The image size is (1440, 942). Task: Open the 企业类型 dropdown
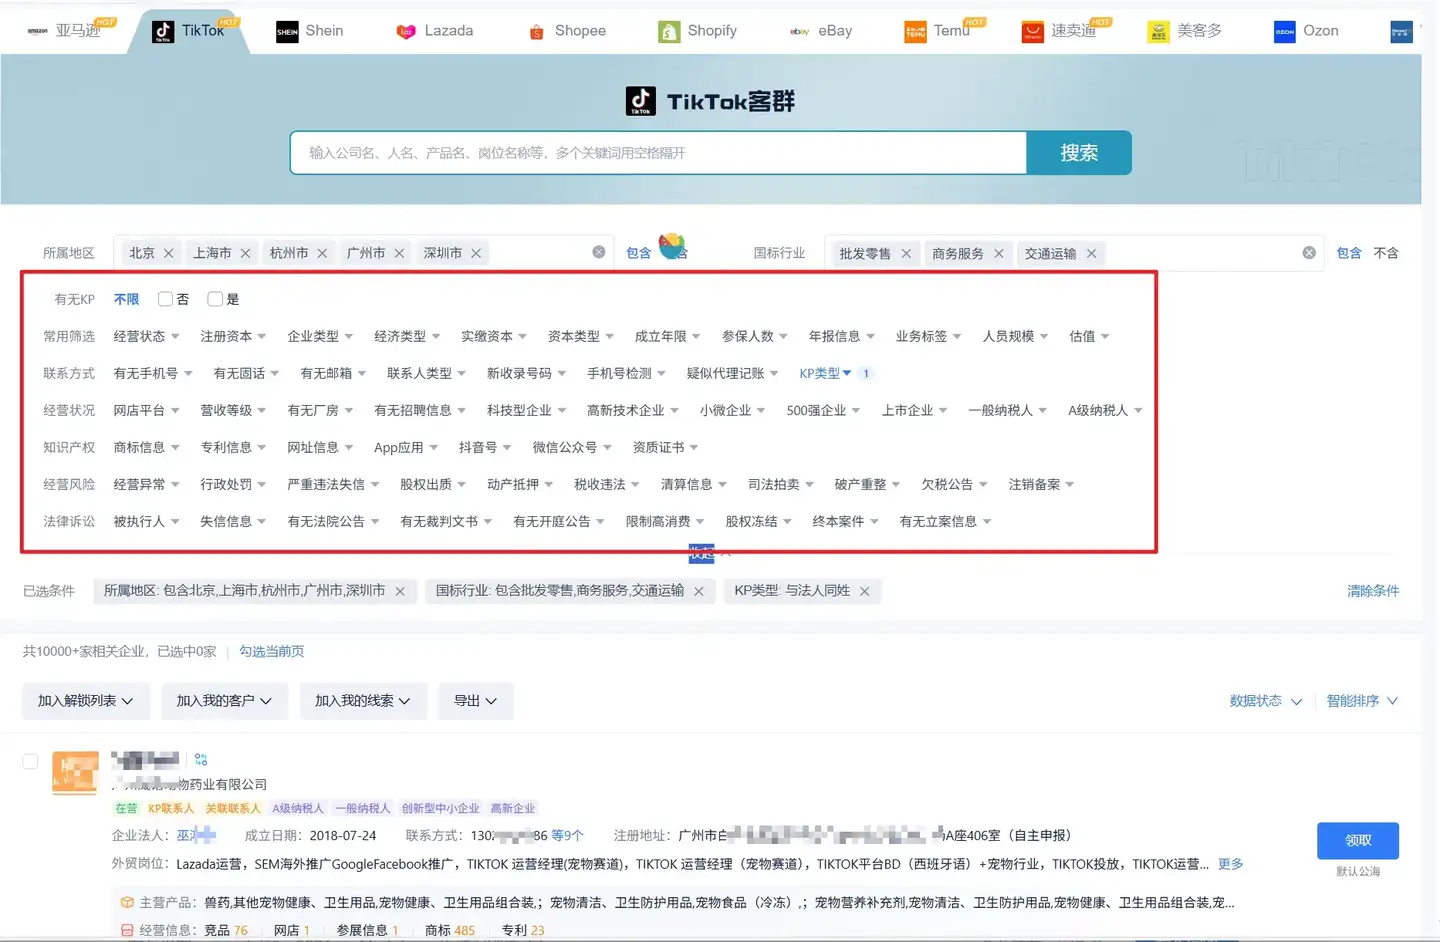click(320, 336)
